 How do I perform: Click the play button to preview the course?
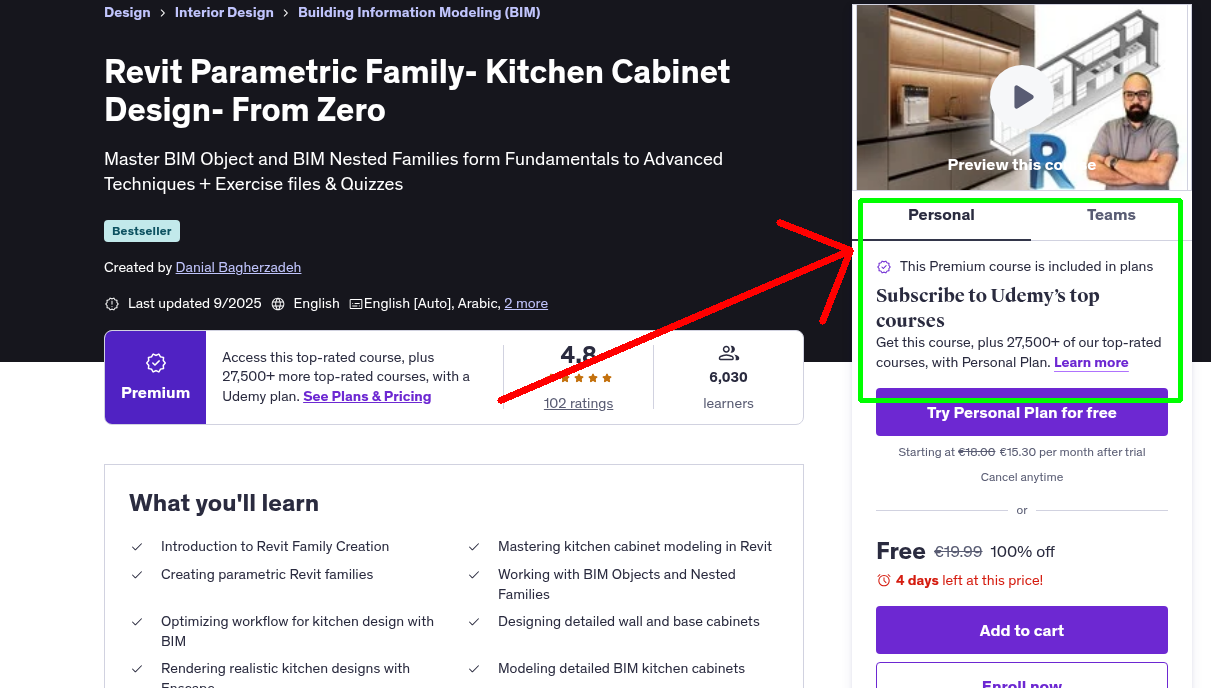(1021, 97)
